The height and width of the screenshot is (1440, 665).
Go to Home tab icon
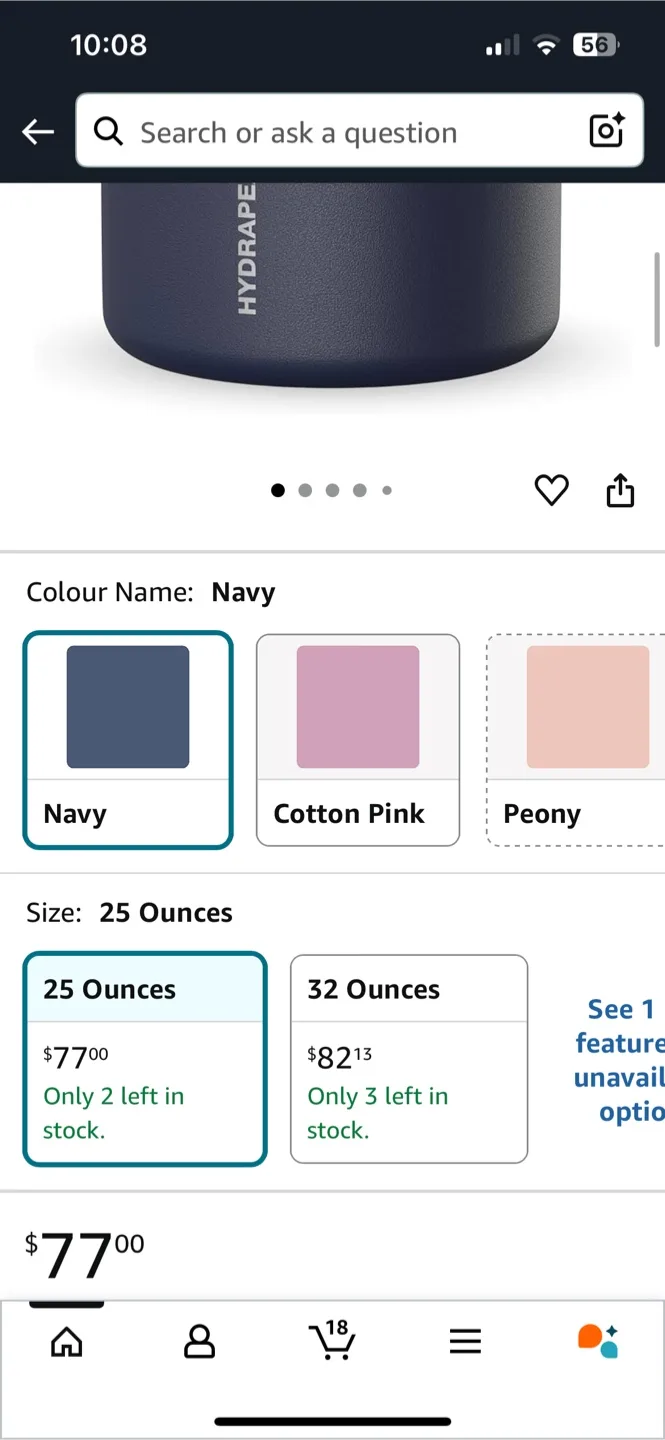coord(67,1342)
